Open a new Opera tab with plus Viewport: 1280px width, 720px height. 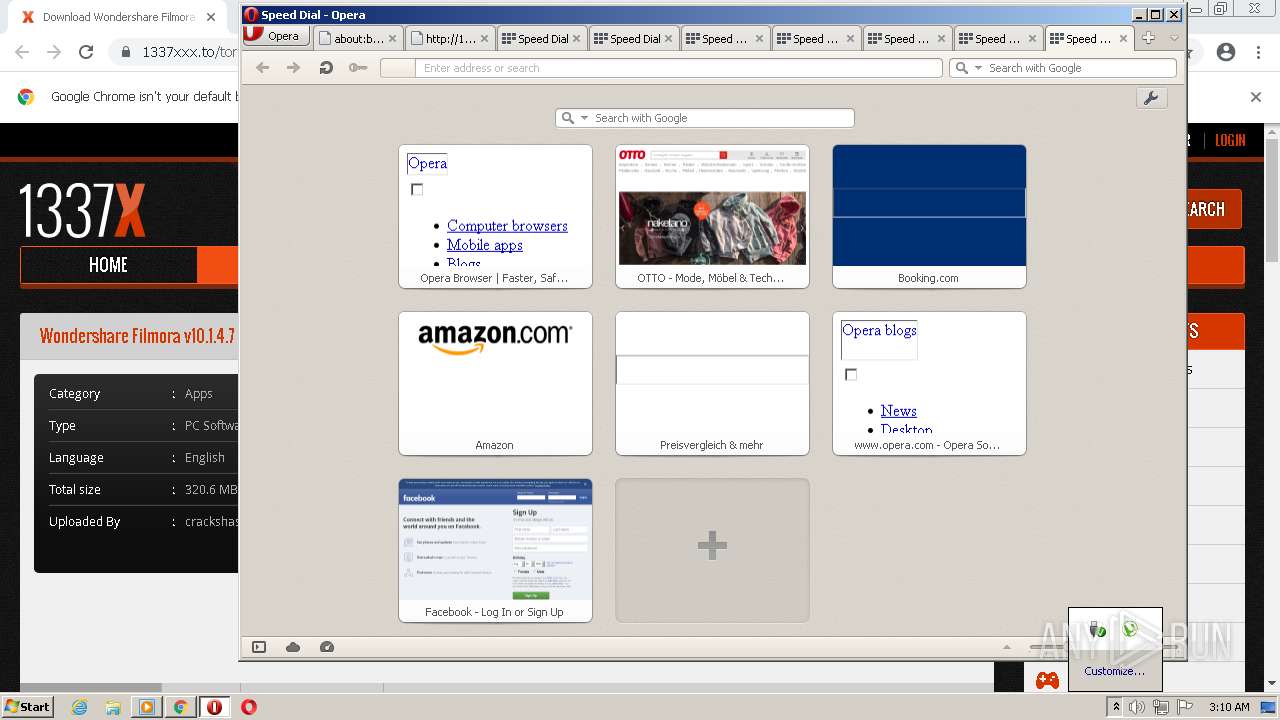1148,38
